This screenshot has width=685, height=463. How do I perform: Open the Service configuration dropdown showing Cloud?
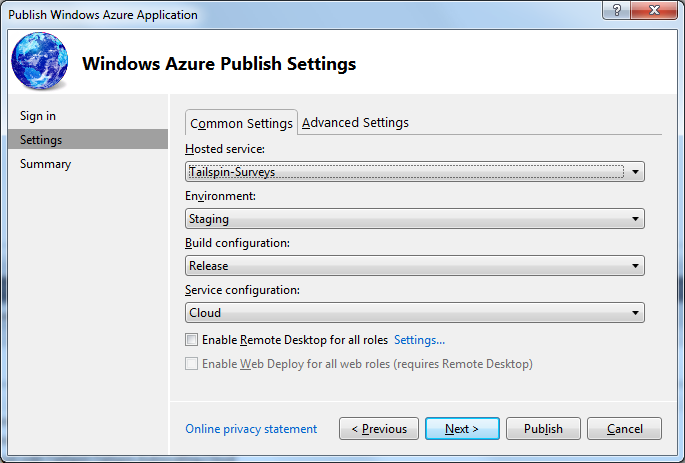[x=415, y=313]
